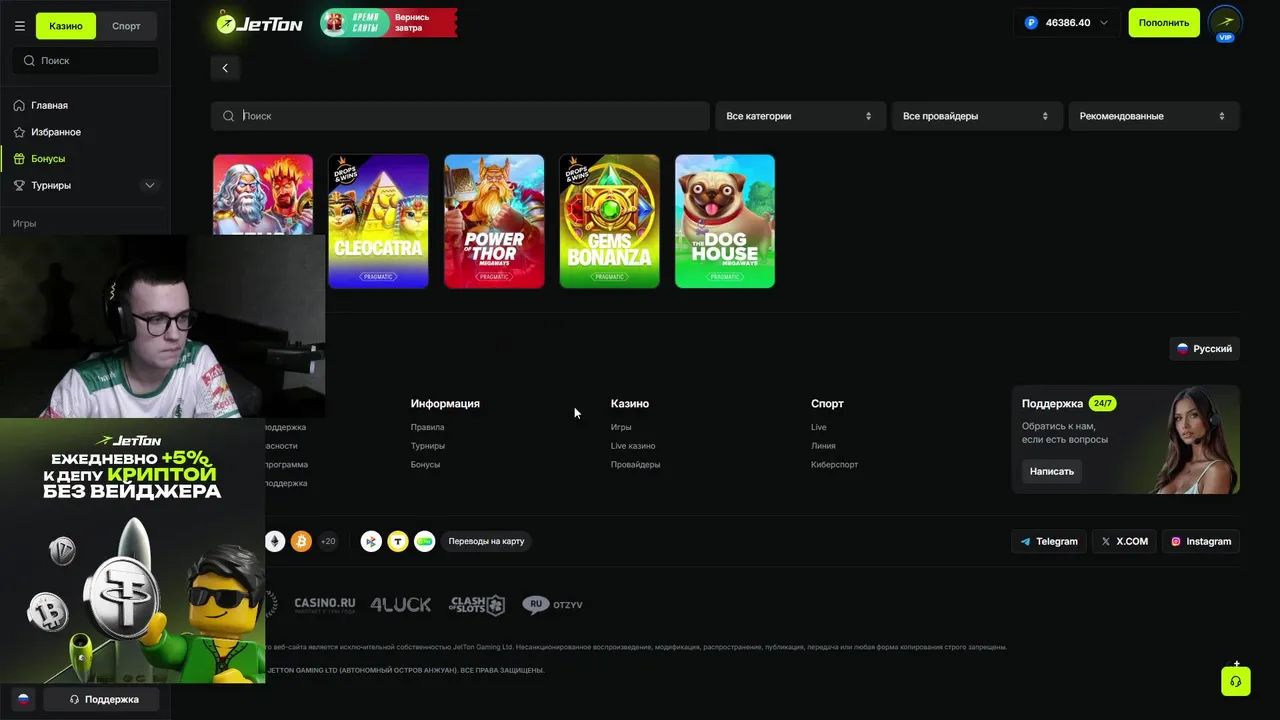Image resolution: width=1280 pixels, height=720 pixels.
Task: Click the RU Otzyv partner logo
Action: coord(552,604)
